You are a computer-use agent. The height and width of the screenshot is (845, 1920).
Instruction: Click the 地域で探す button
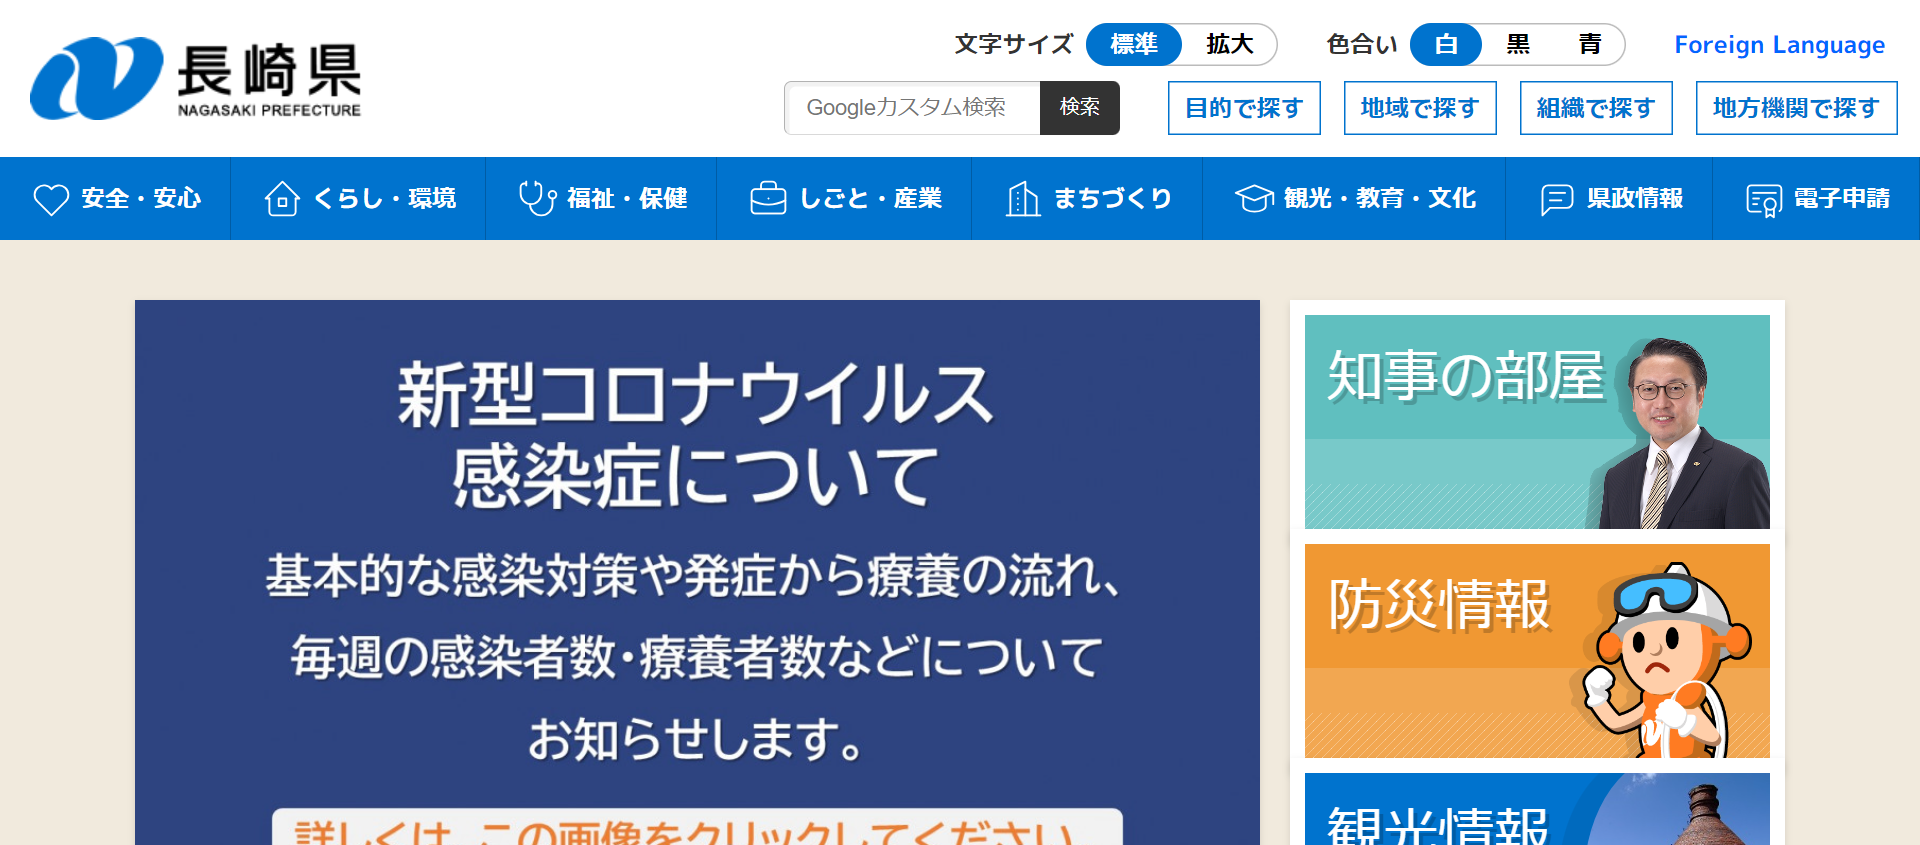click(x=1420, y=108)
